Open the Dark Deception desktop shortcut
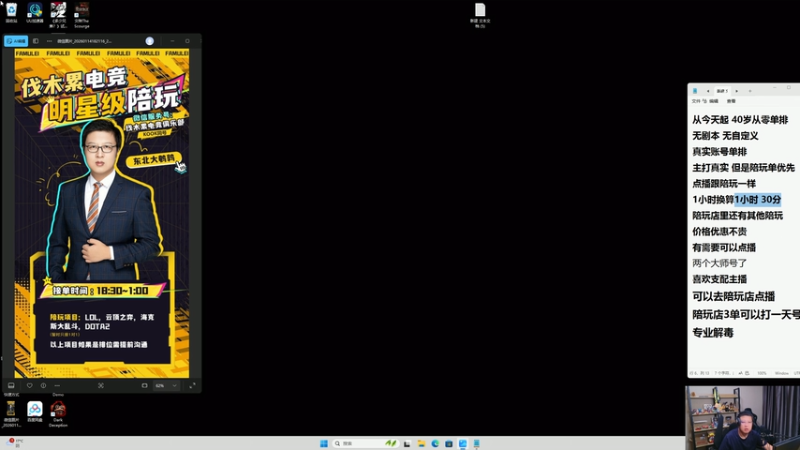 58,413
